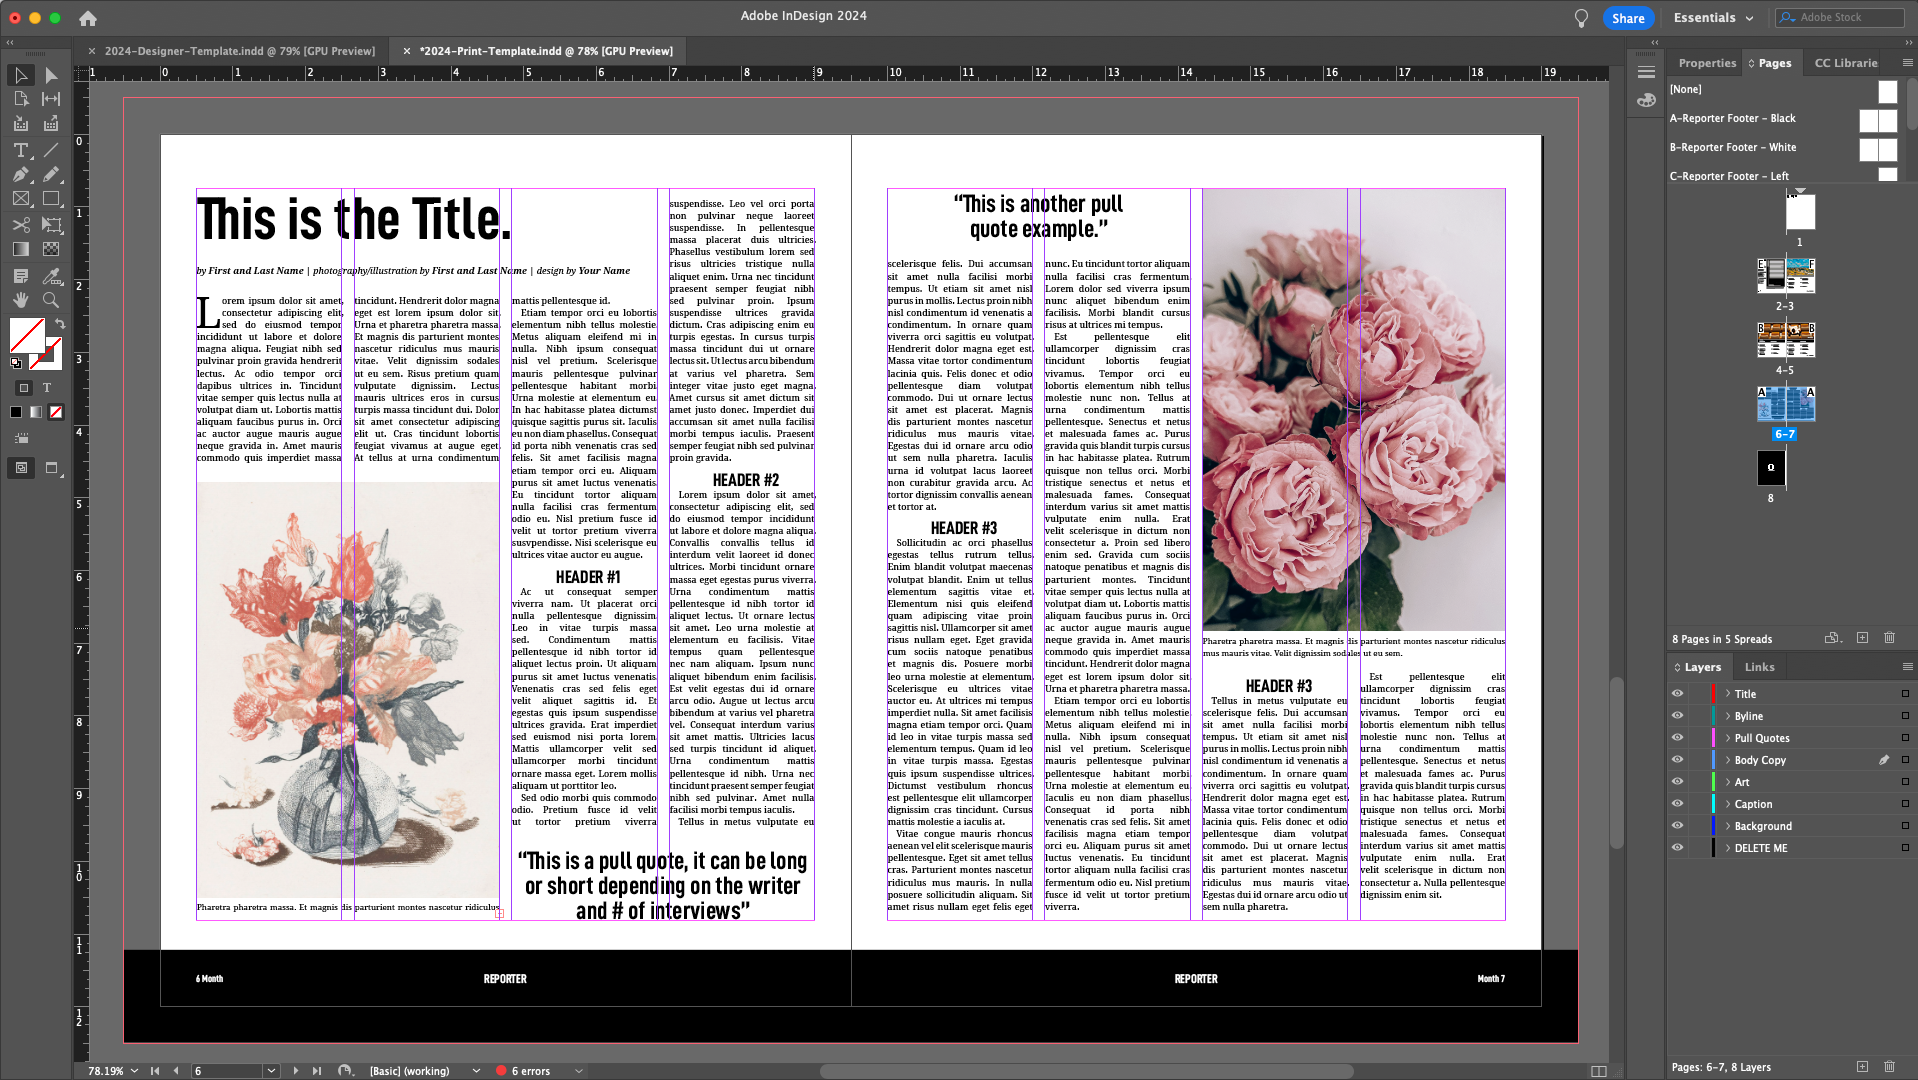Viewport: 1918px width, 1080px height.
Task: Select the Hand tool
Action: click(21, 300)
